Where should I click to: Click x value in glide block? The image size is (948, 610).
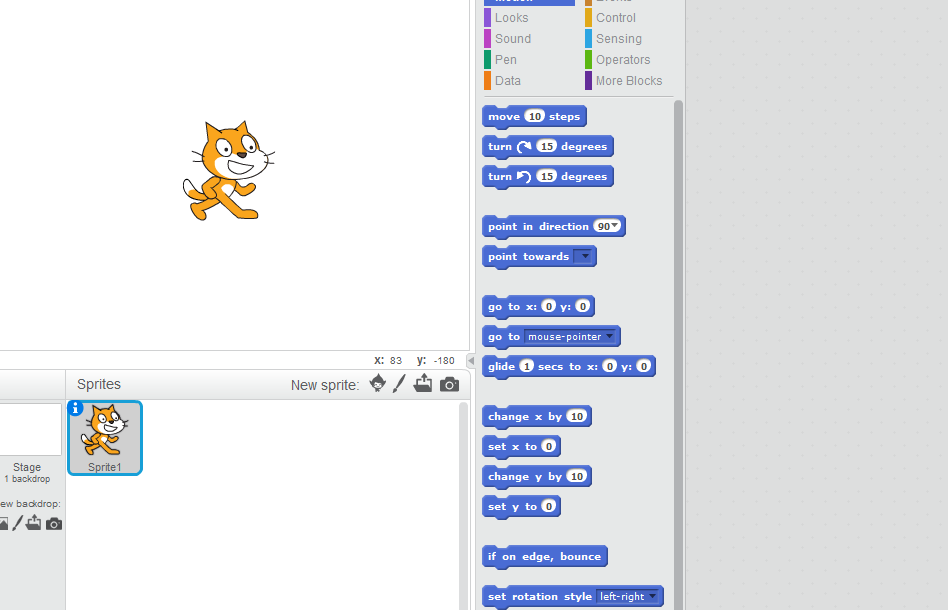click(x=610, y=366)
